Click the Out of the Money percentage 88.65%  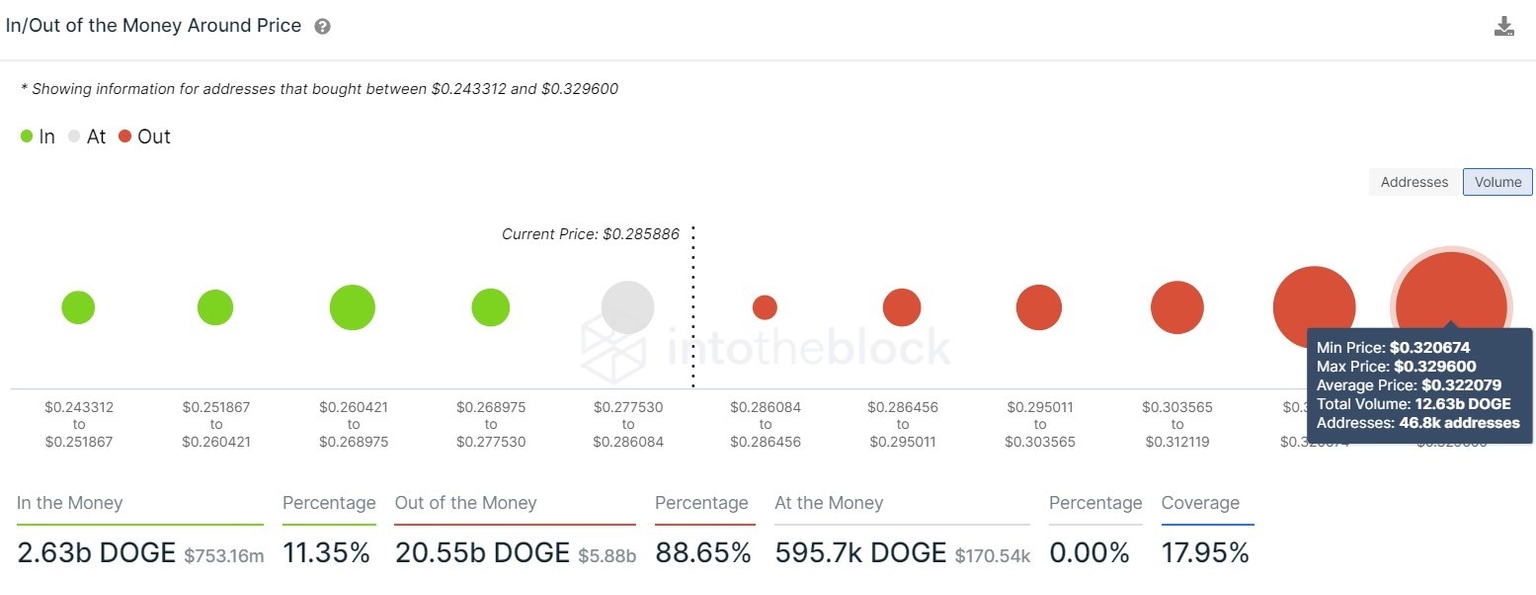point(703,552)
